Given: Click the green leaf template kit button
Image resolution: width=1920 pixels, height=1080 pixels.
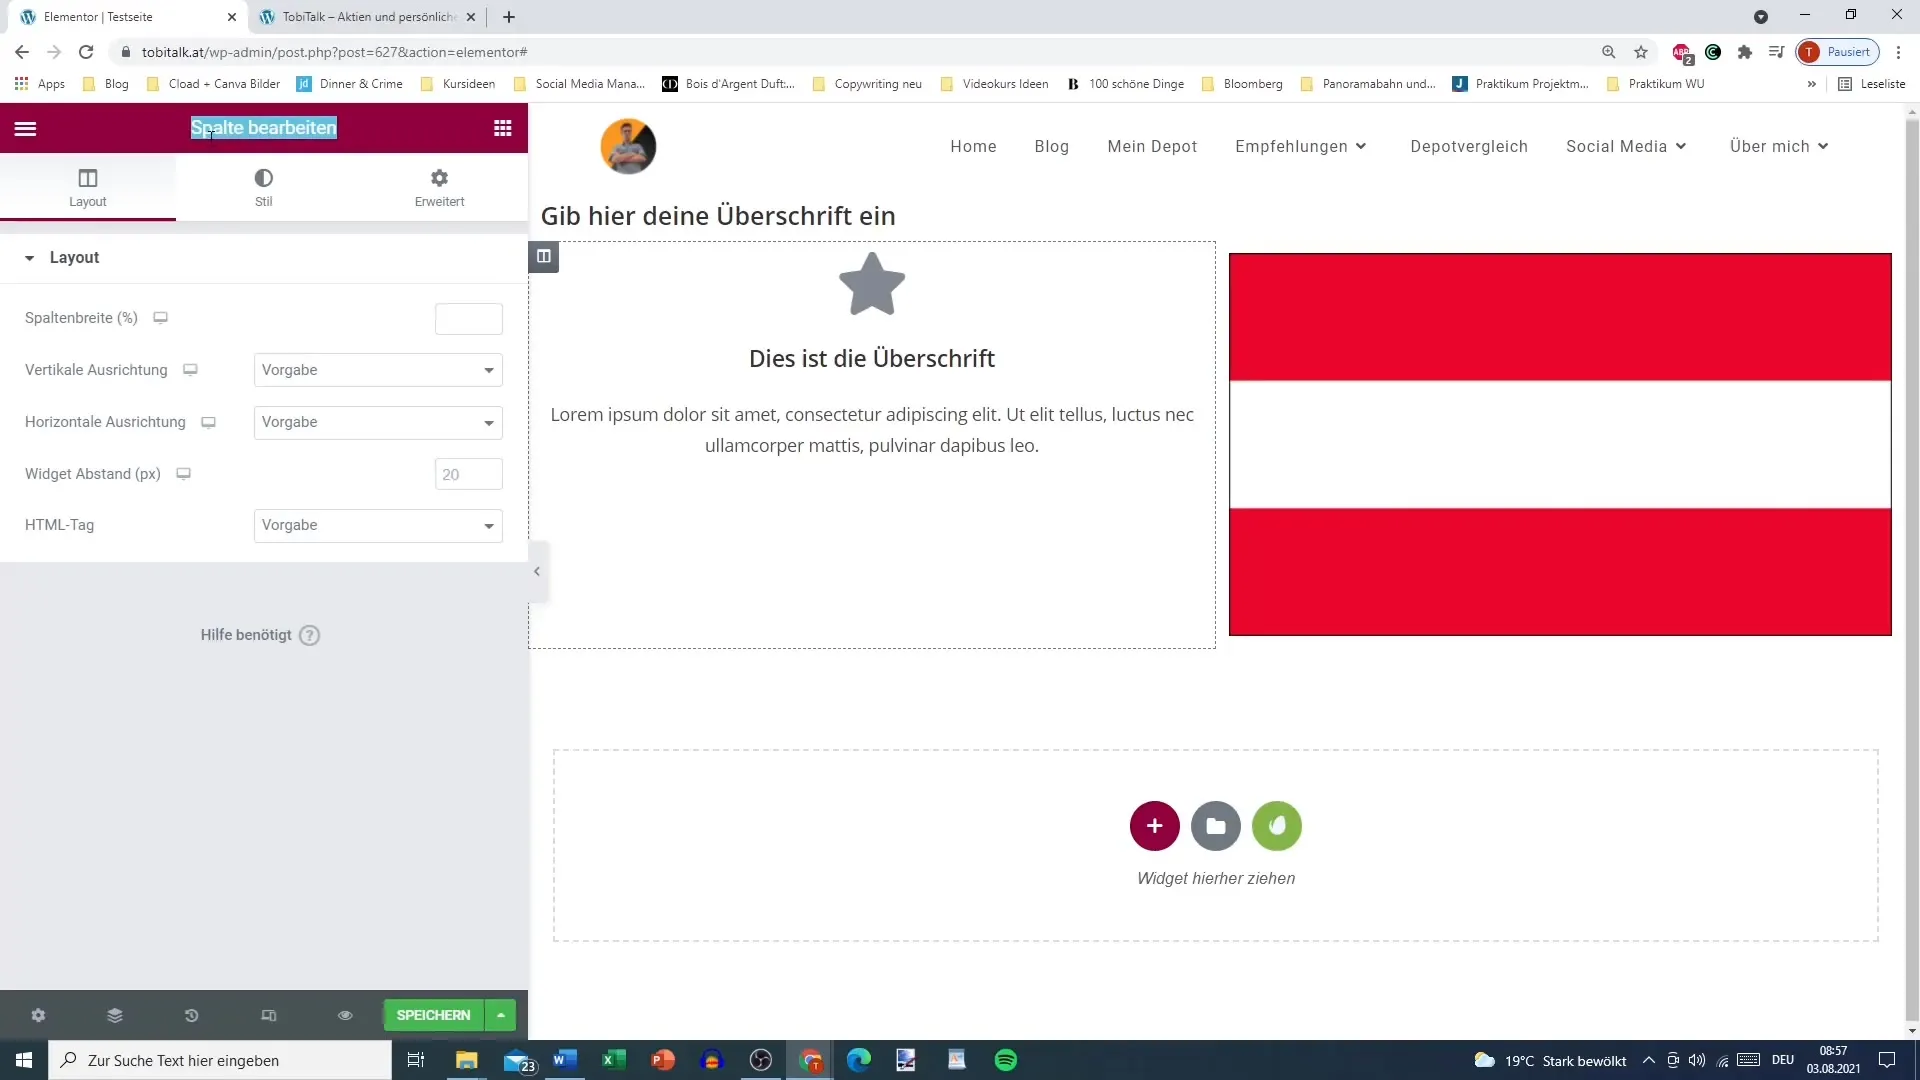Looking at the screenshot, I should pyautogui.click(x=1277, y=826).
